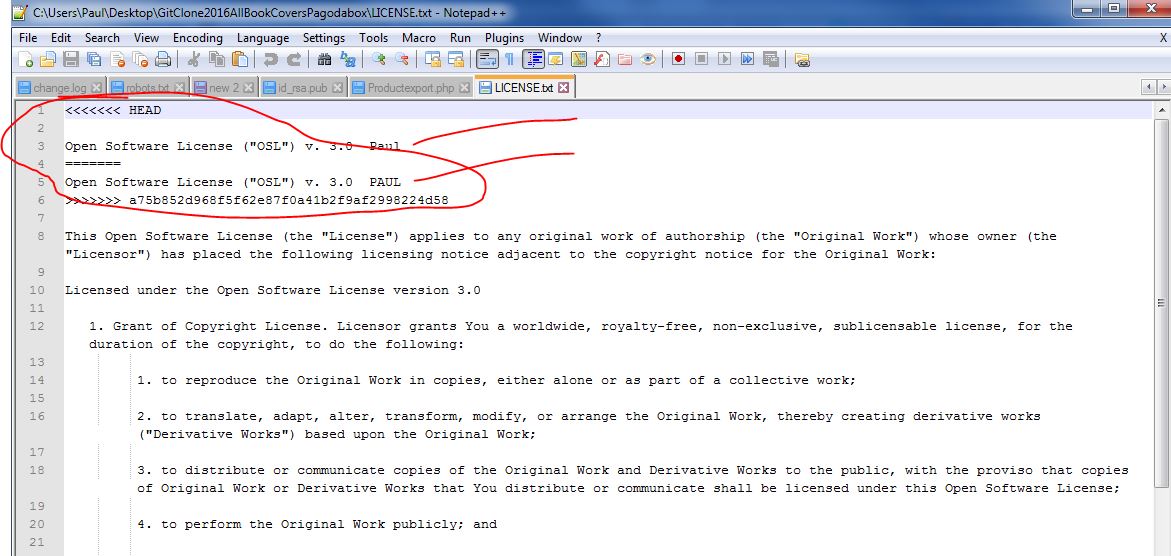Toggle Word Wrap in the toolbar
Image resolution: width=1171 pixels, height=556 pixels.
(x=487, y=59)
